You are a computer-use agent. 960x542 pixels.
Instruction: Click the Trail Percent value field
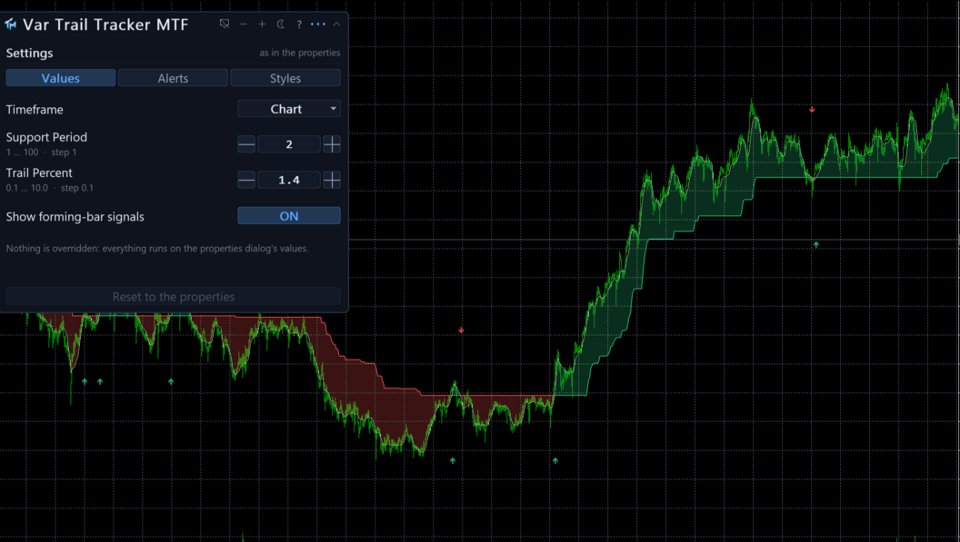click(289, 180)
